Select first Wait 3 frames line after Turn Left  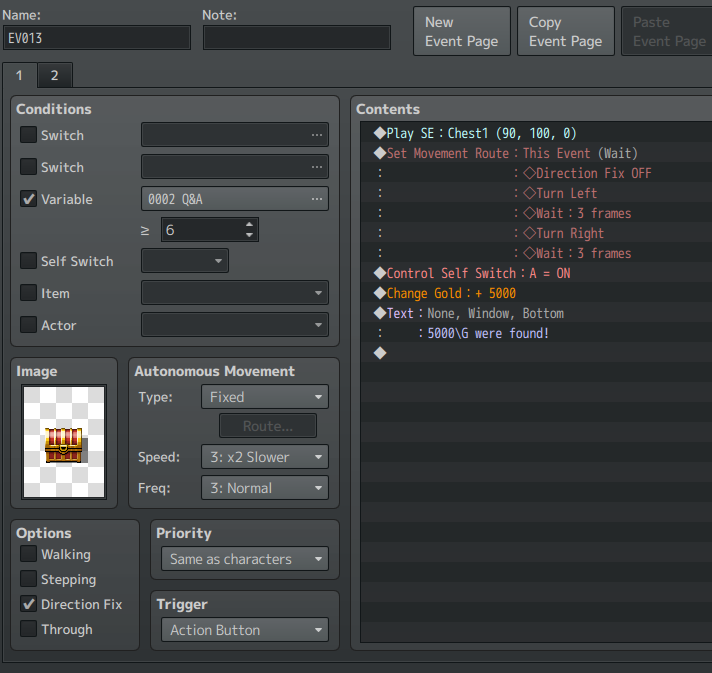click(x=536, y=213)
